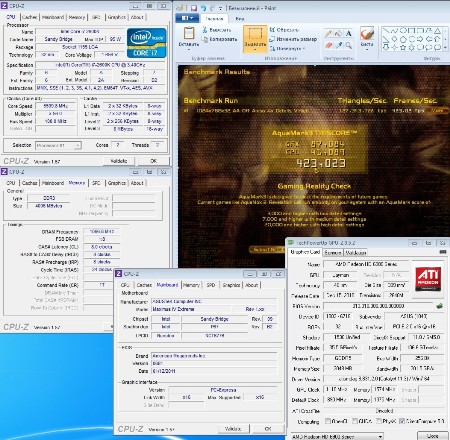Open Graphics tab in mainboard CPU-Z window
450x440 pixels.
(231, 285)
